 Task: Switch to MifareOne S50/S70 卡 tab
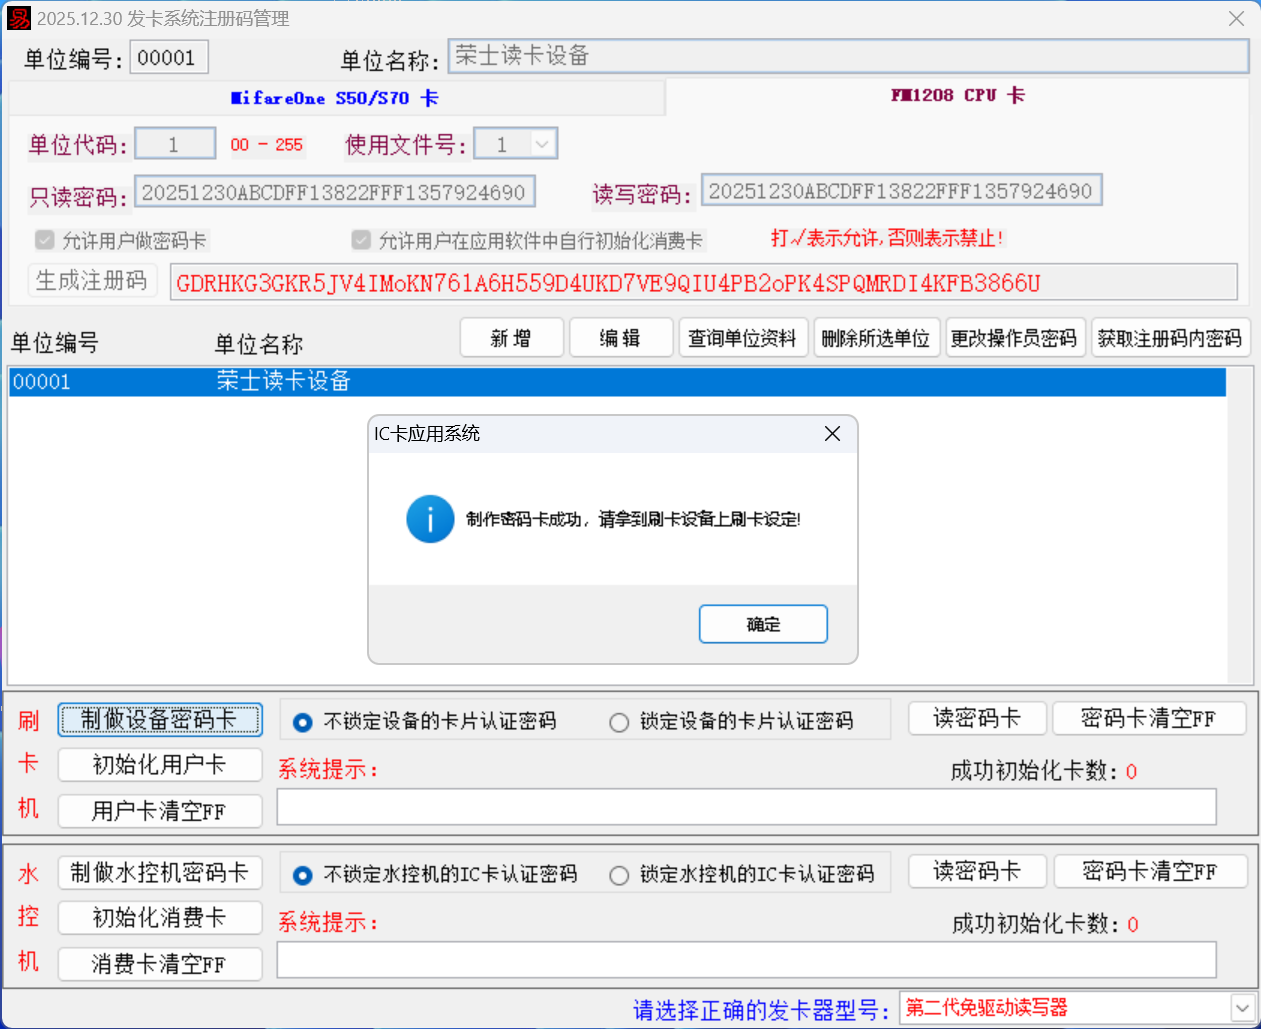335,98
